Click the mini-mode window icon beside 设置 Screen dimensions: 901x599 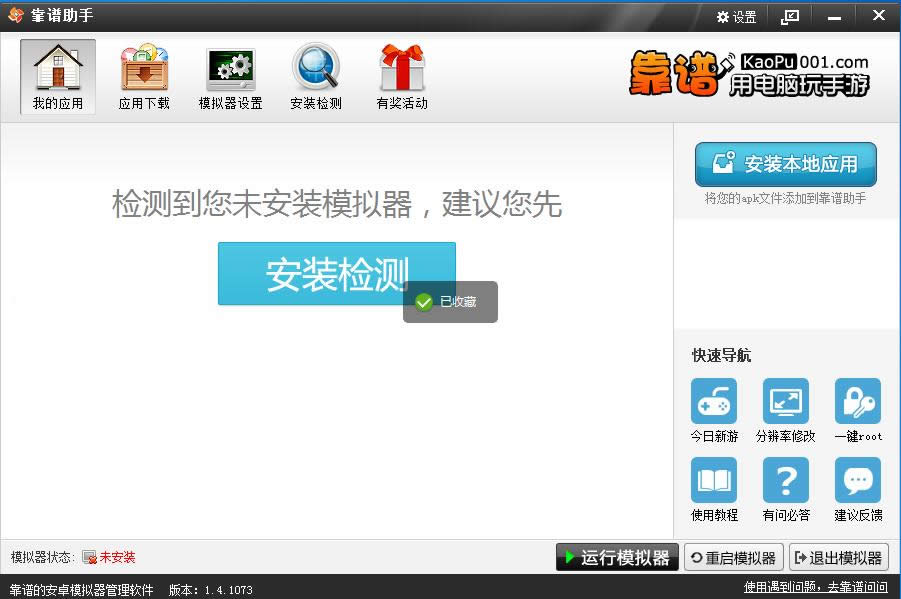[790, 17]
